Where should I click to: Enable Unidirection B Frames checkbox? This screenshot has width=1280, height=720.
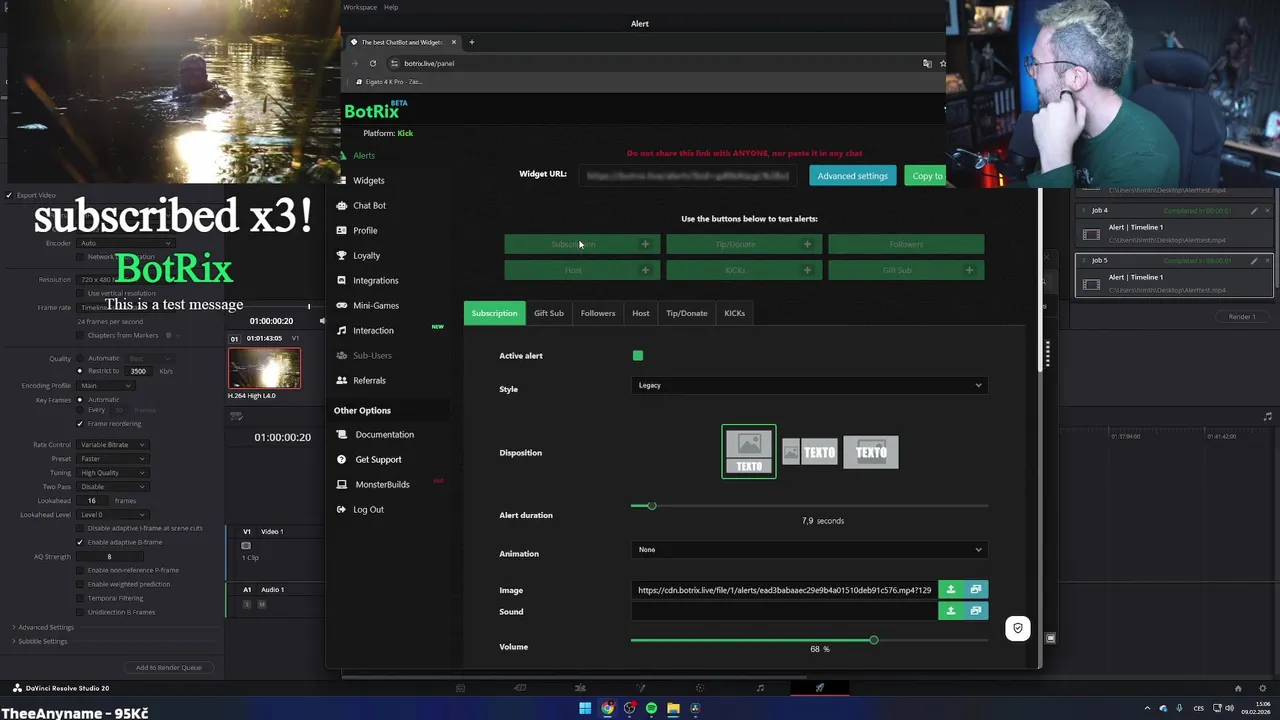tap(80, 612)
